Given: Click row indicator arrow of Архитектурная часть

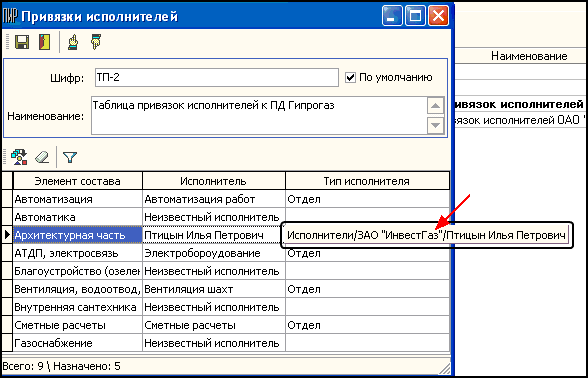Looking at the screenshot, I should (8, 235).
